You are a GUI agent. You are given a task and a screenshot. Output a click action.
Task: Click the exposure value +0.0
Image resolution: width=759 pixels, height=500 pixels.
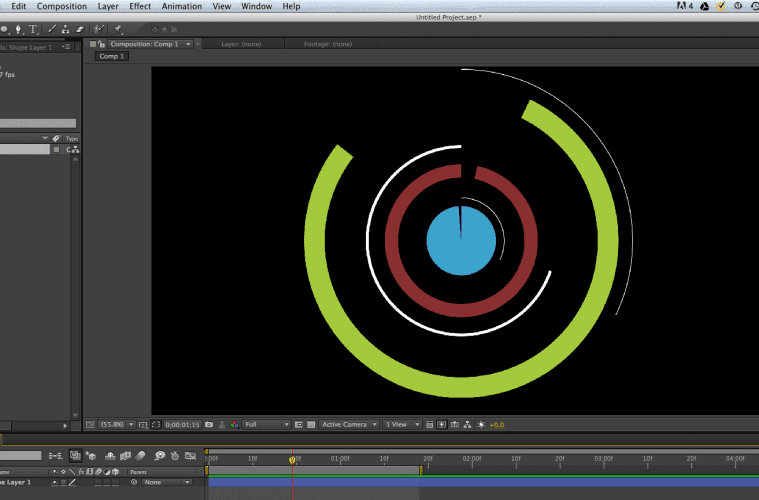(x=497, y=425)
